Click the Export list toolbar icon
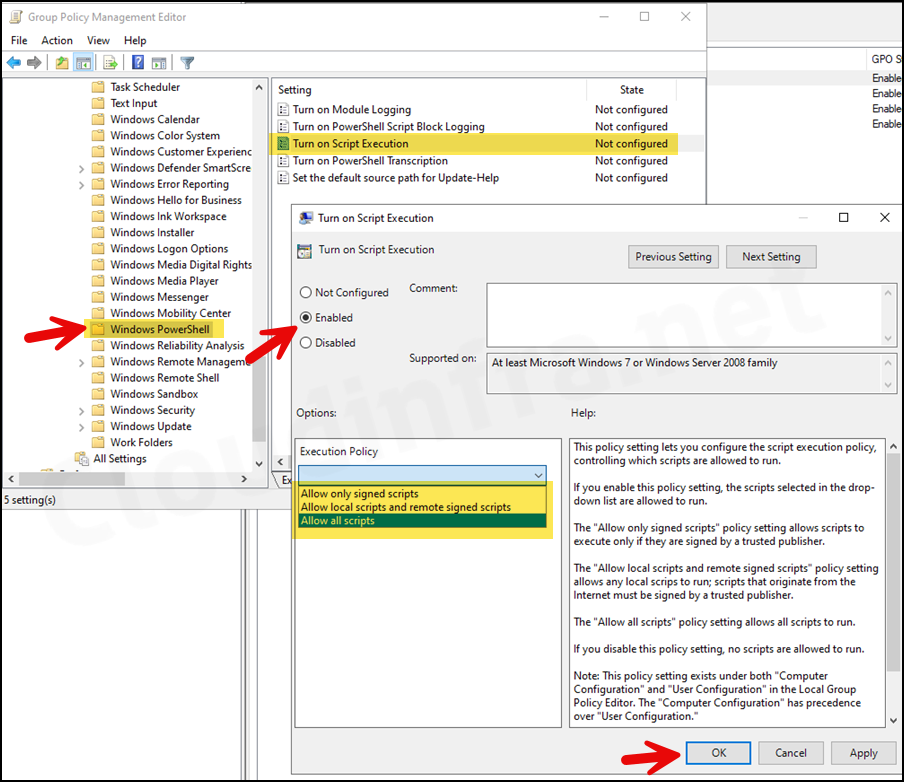 click(x=110, y=62)
